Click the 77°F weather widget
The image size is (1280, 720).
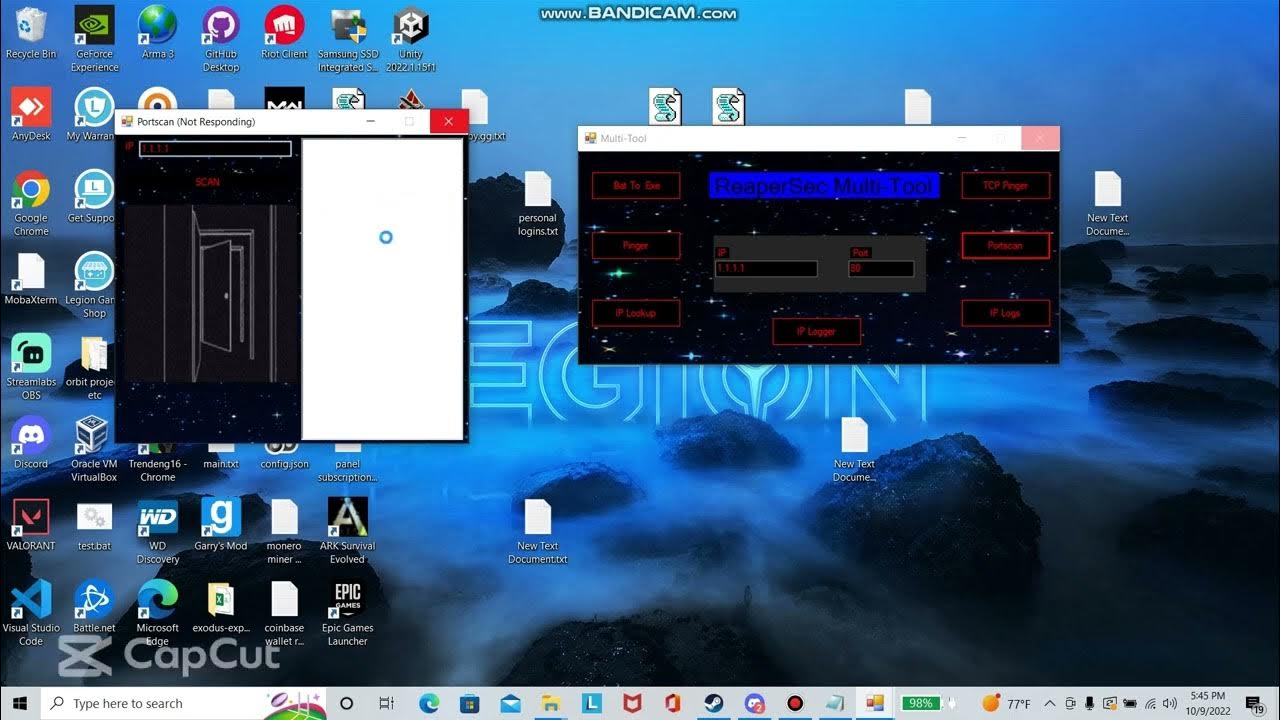pyautogui.click(x=1007, y=703)
